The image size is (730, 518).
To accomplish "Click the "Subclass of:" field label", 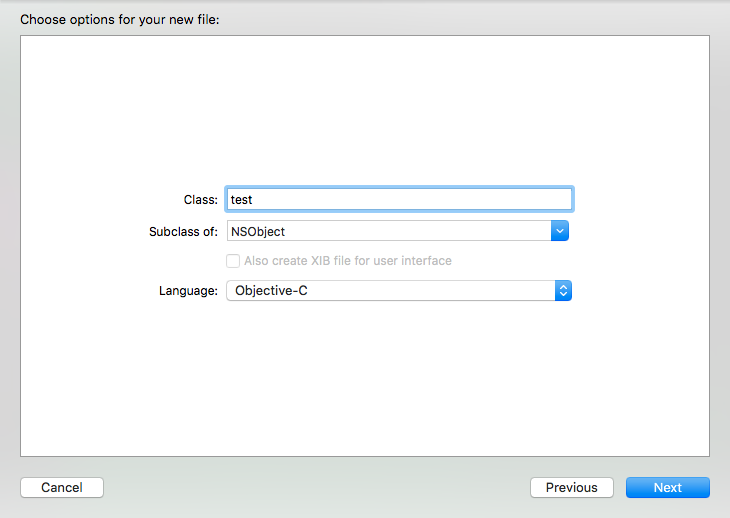I will coord(183,232).
